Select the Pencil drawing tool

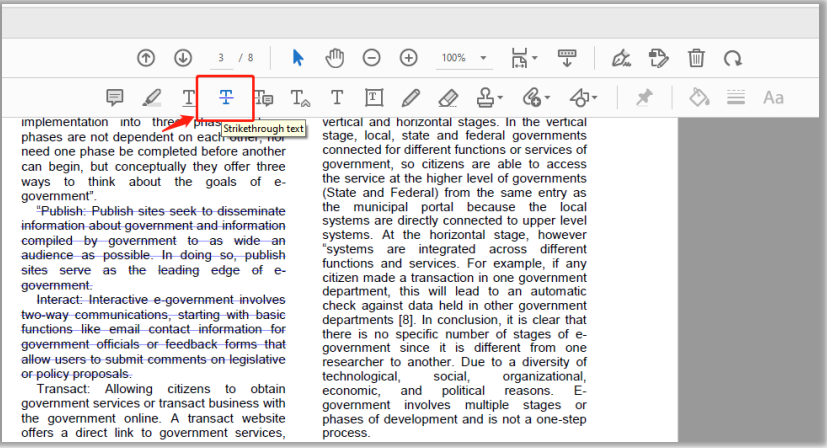point(410,97)
